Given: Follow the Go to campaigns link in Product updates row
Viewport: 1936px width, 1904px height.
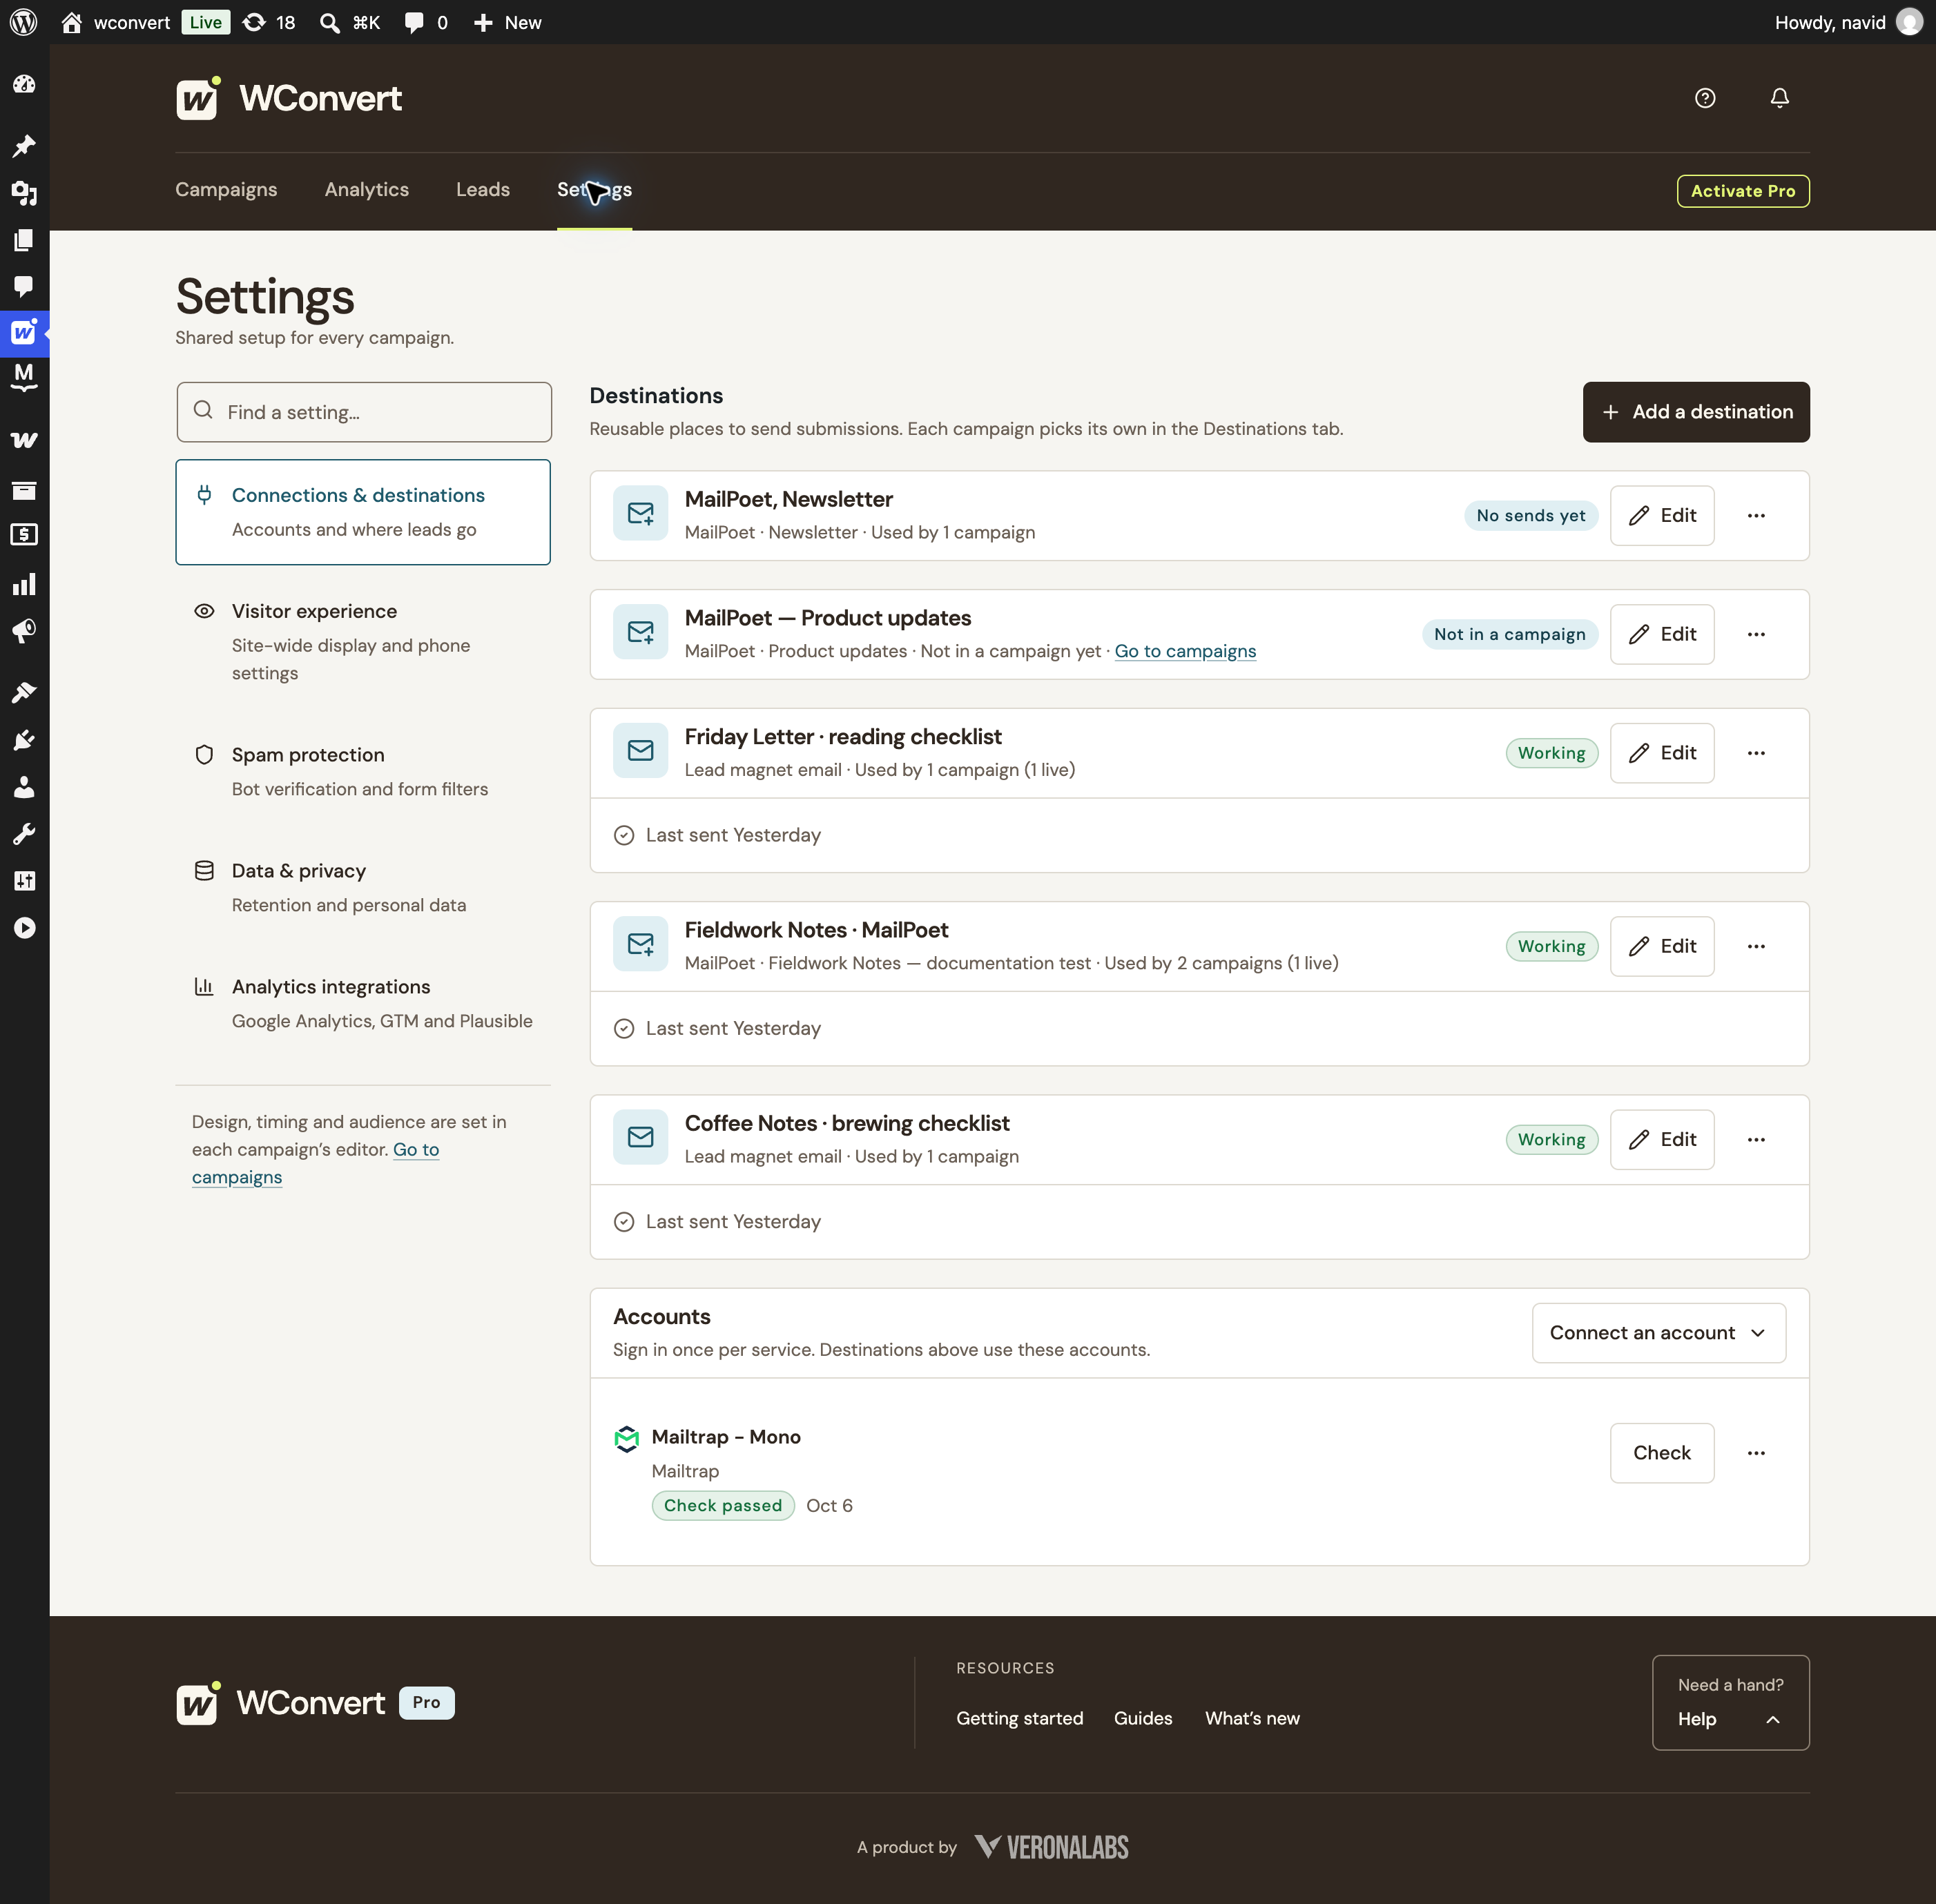Looking at the screenshot, I should coord(1185,651).
